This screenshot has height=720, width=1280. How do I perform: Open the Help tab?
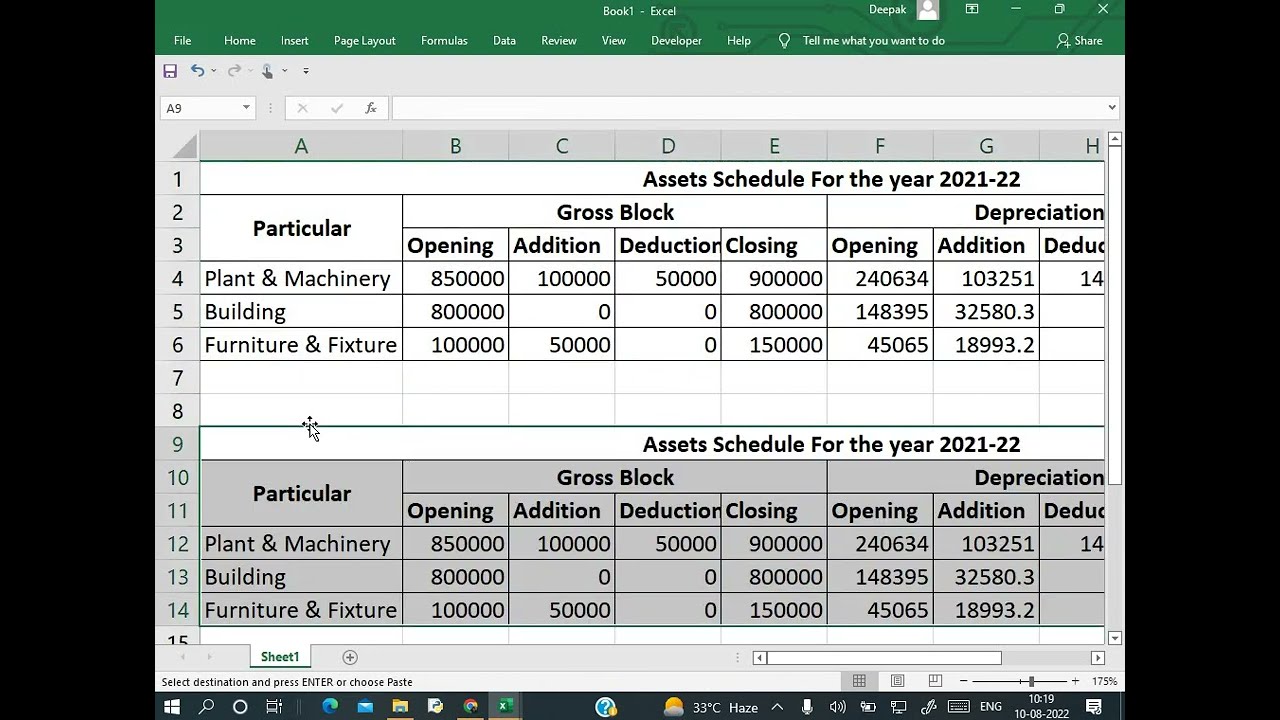tap(739, 41)
